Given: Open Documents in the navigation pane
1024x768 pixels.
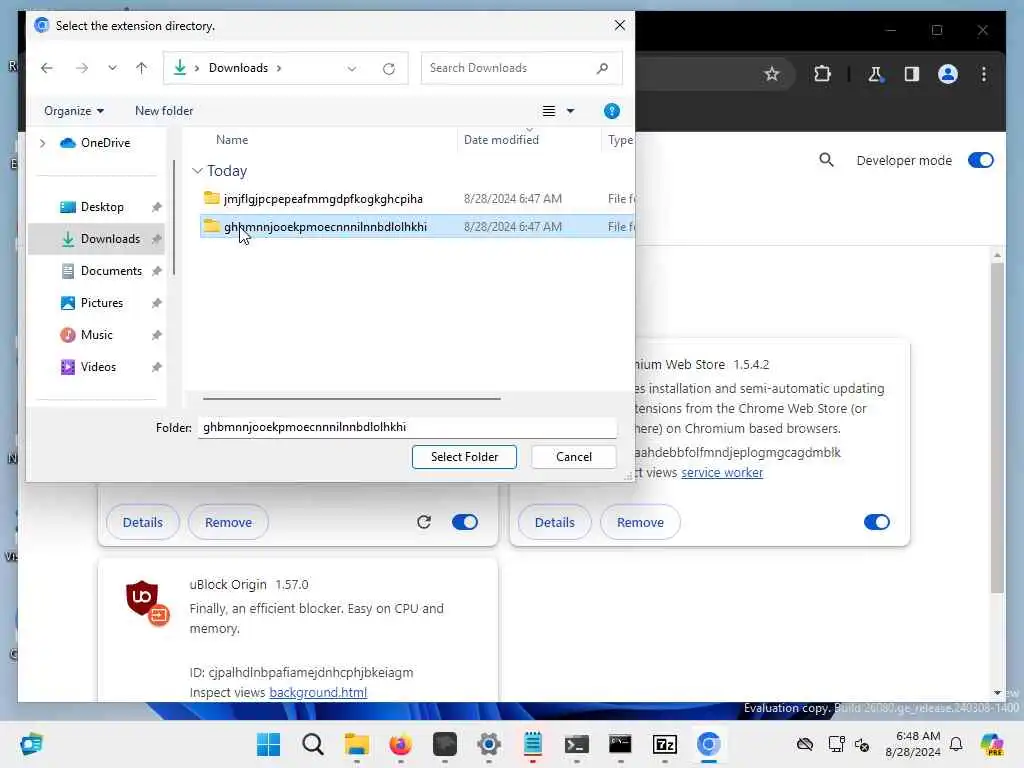Looking at the screenshot, I should pos(110,271).
